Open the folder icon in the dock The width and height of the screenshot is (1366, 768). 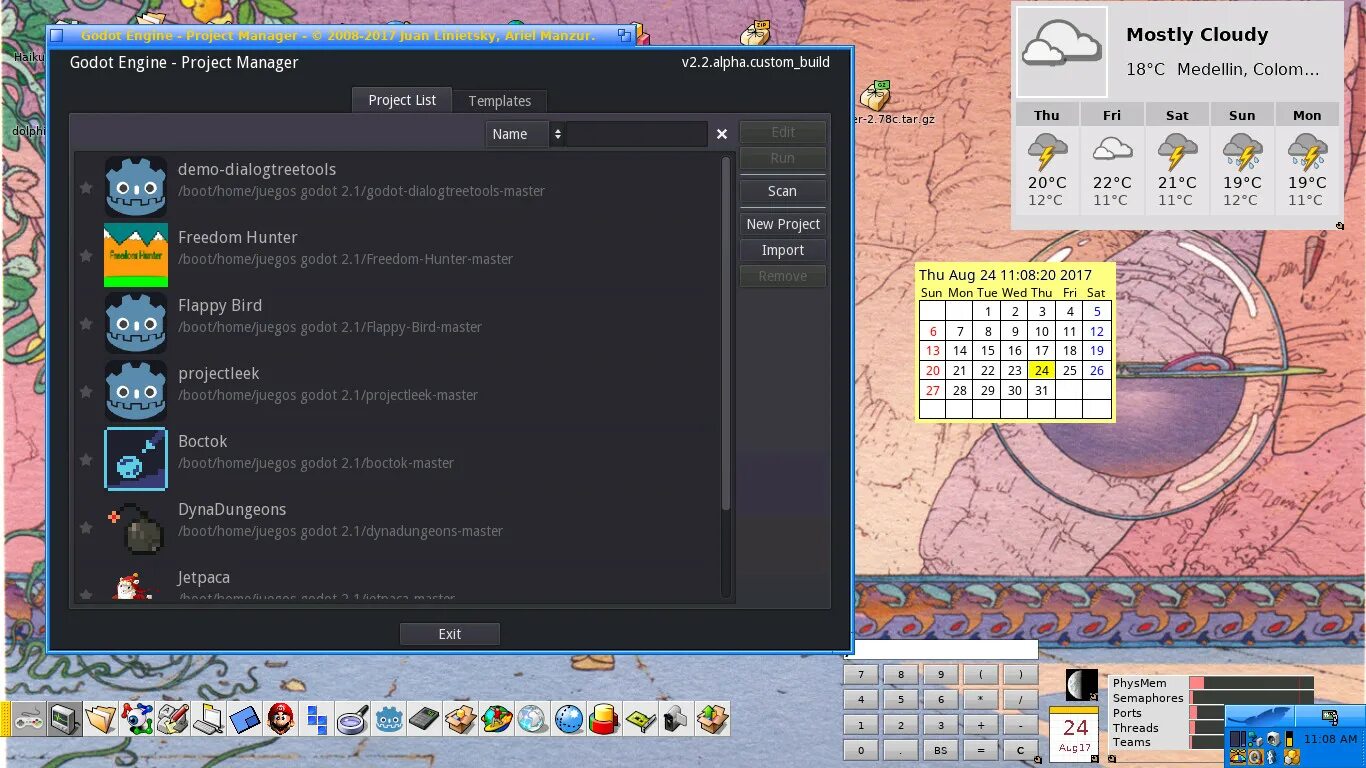click(101, 719)
